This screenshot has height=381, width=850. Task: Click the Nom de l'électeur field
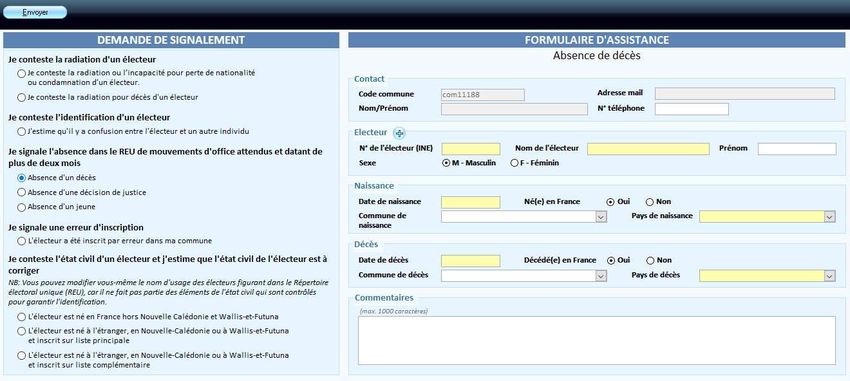(x=648, y=149)
